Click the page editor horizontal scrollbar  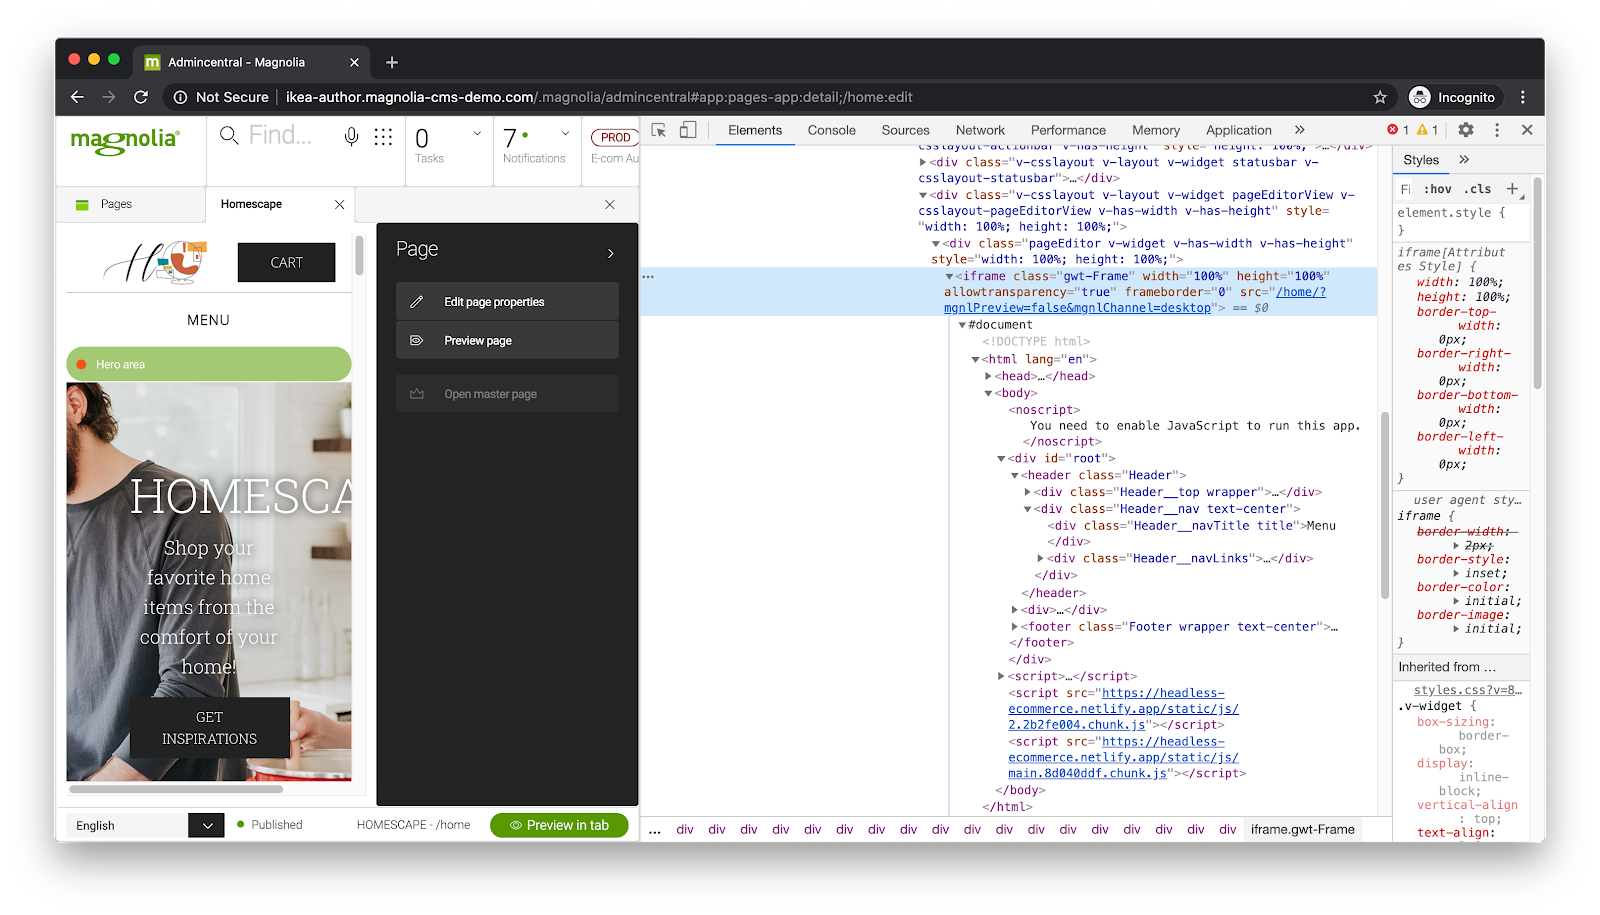tap(175, 789)
